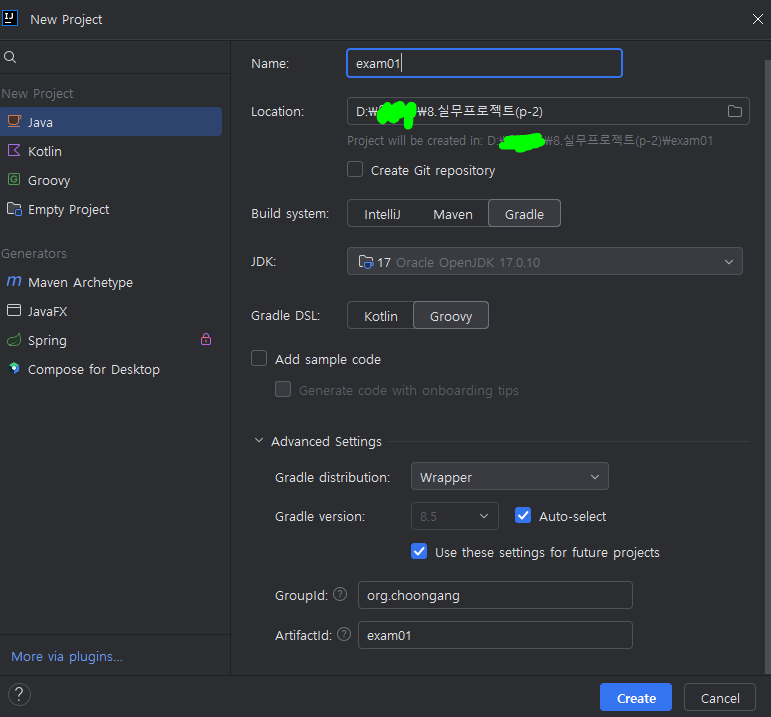Click the Kotlin logo icon in sidebar

(14, 150)
